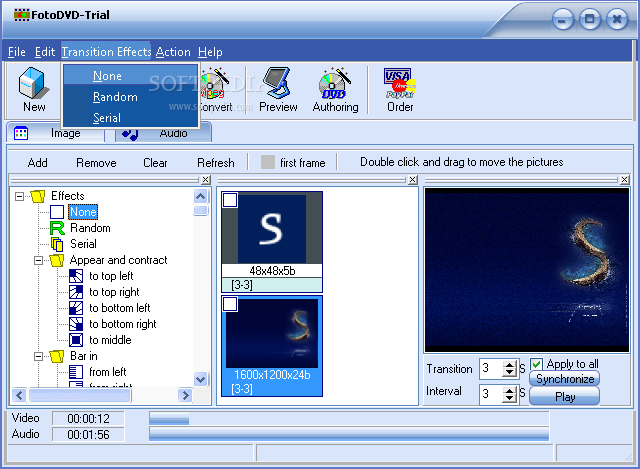
Task: Choose the 'to top right' effect icon
Action: pyautogui.click(x=76, y=292)
